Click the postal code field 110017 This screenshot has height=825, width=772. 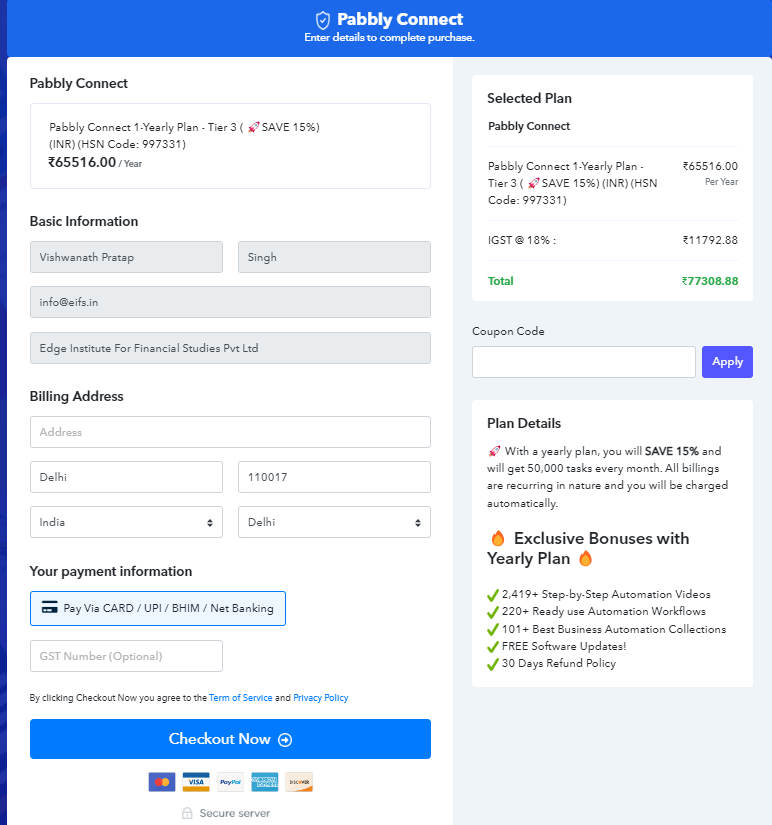(334, 477)
